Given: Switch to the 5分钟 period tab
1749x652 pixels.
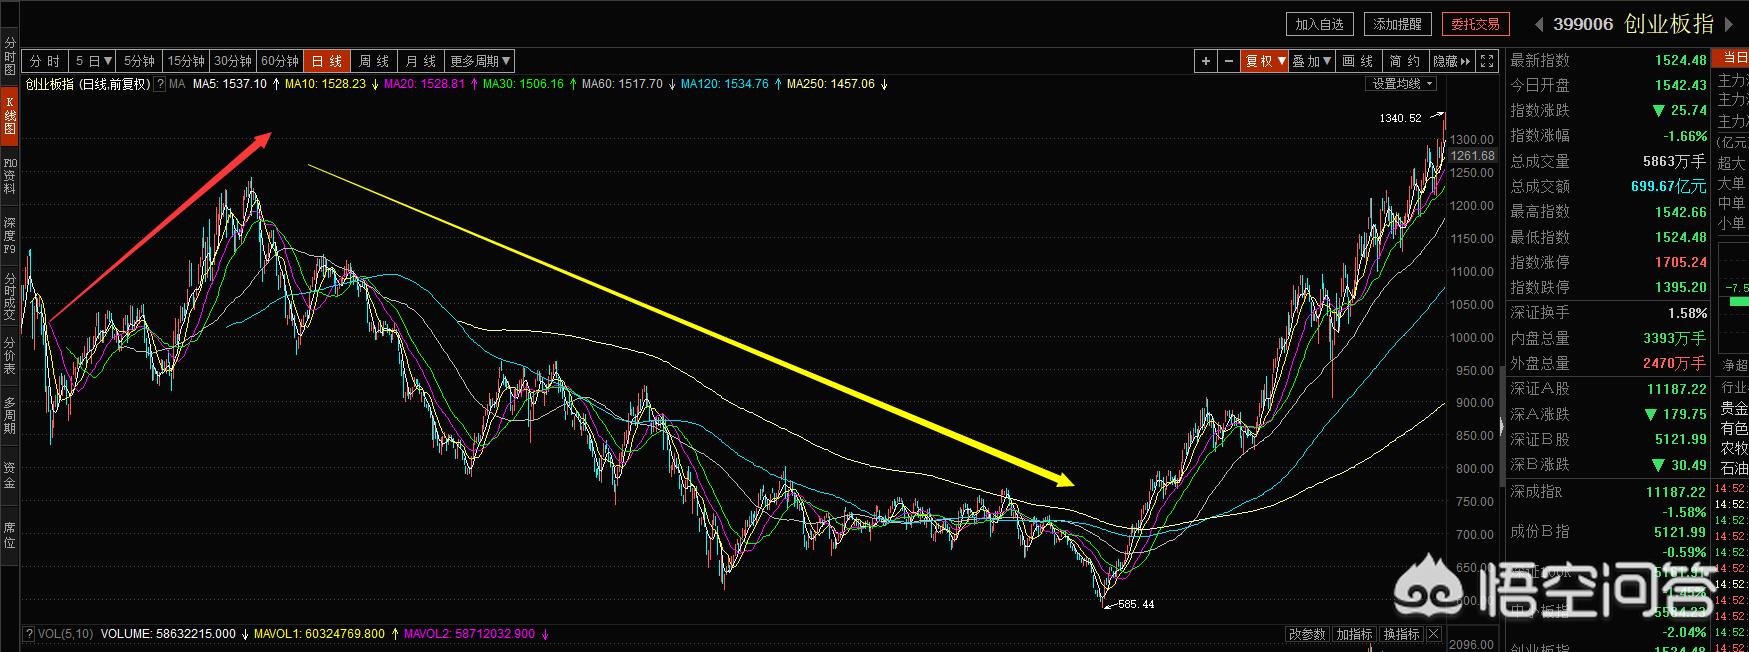Looking at the screenshot, I should [x=140, y=61].
